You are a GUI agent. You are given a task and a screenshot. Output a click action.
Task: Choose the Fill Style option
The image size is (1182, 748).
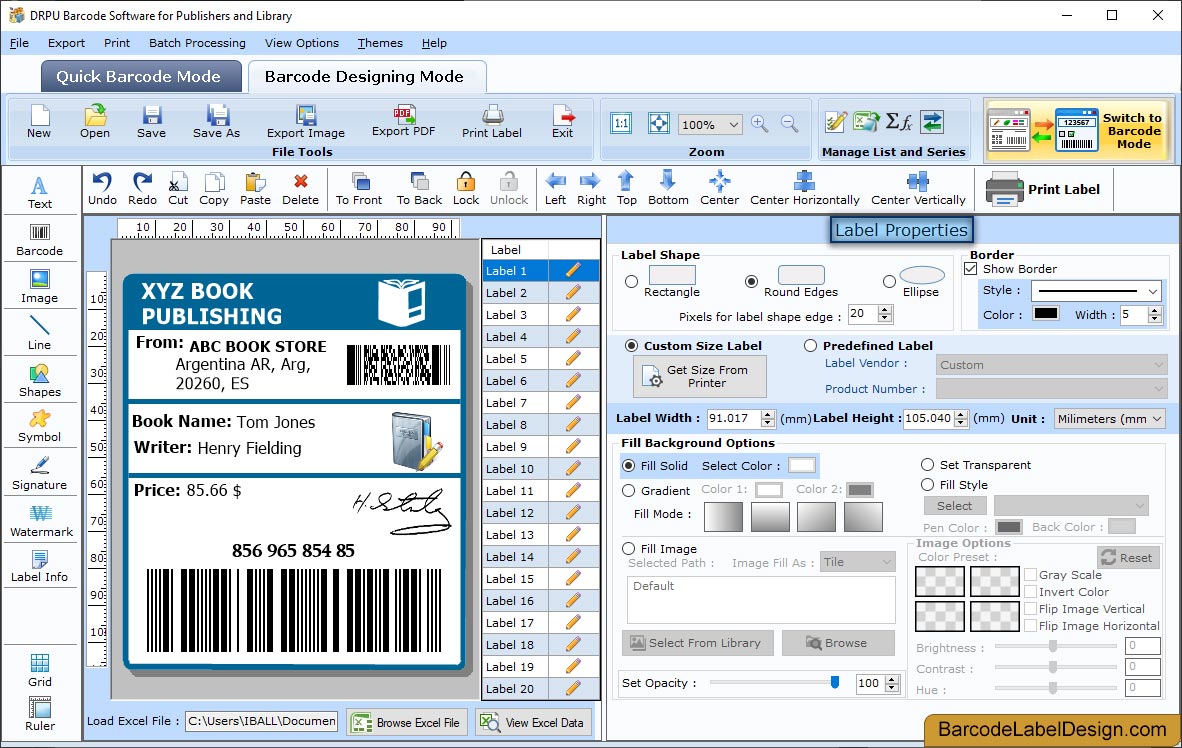tap(927, 484)
